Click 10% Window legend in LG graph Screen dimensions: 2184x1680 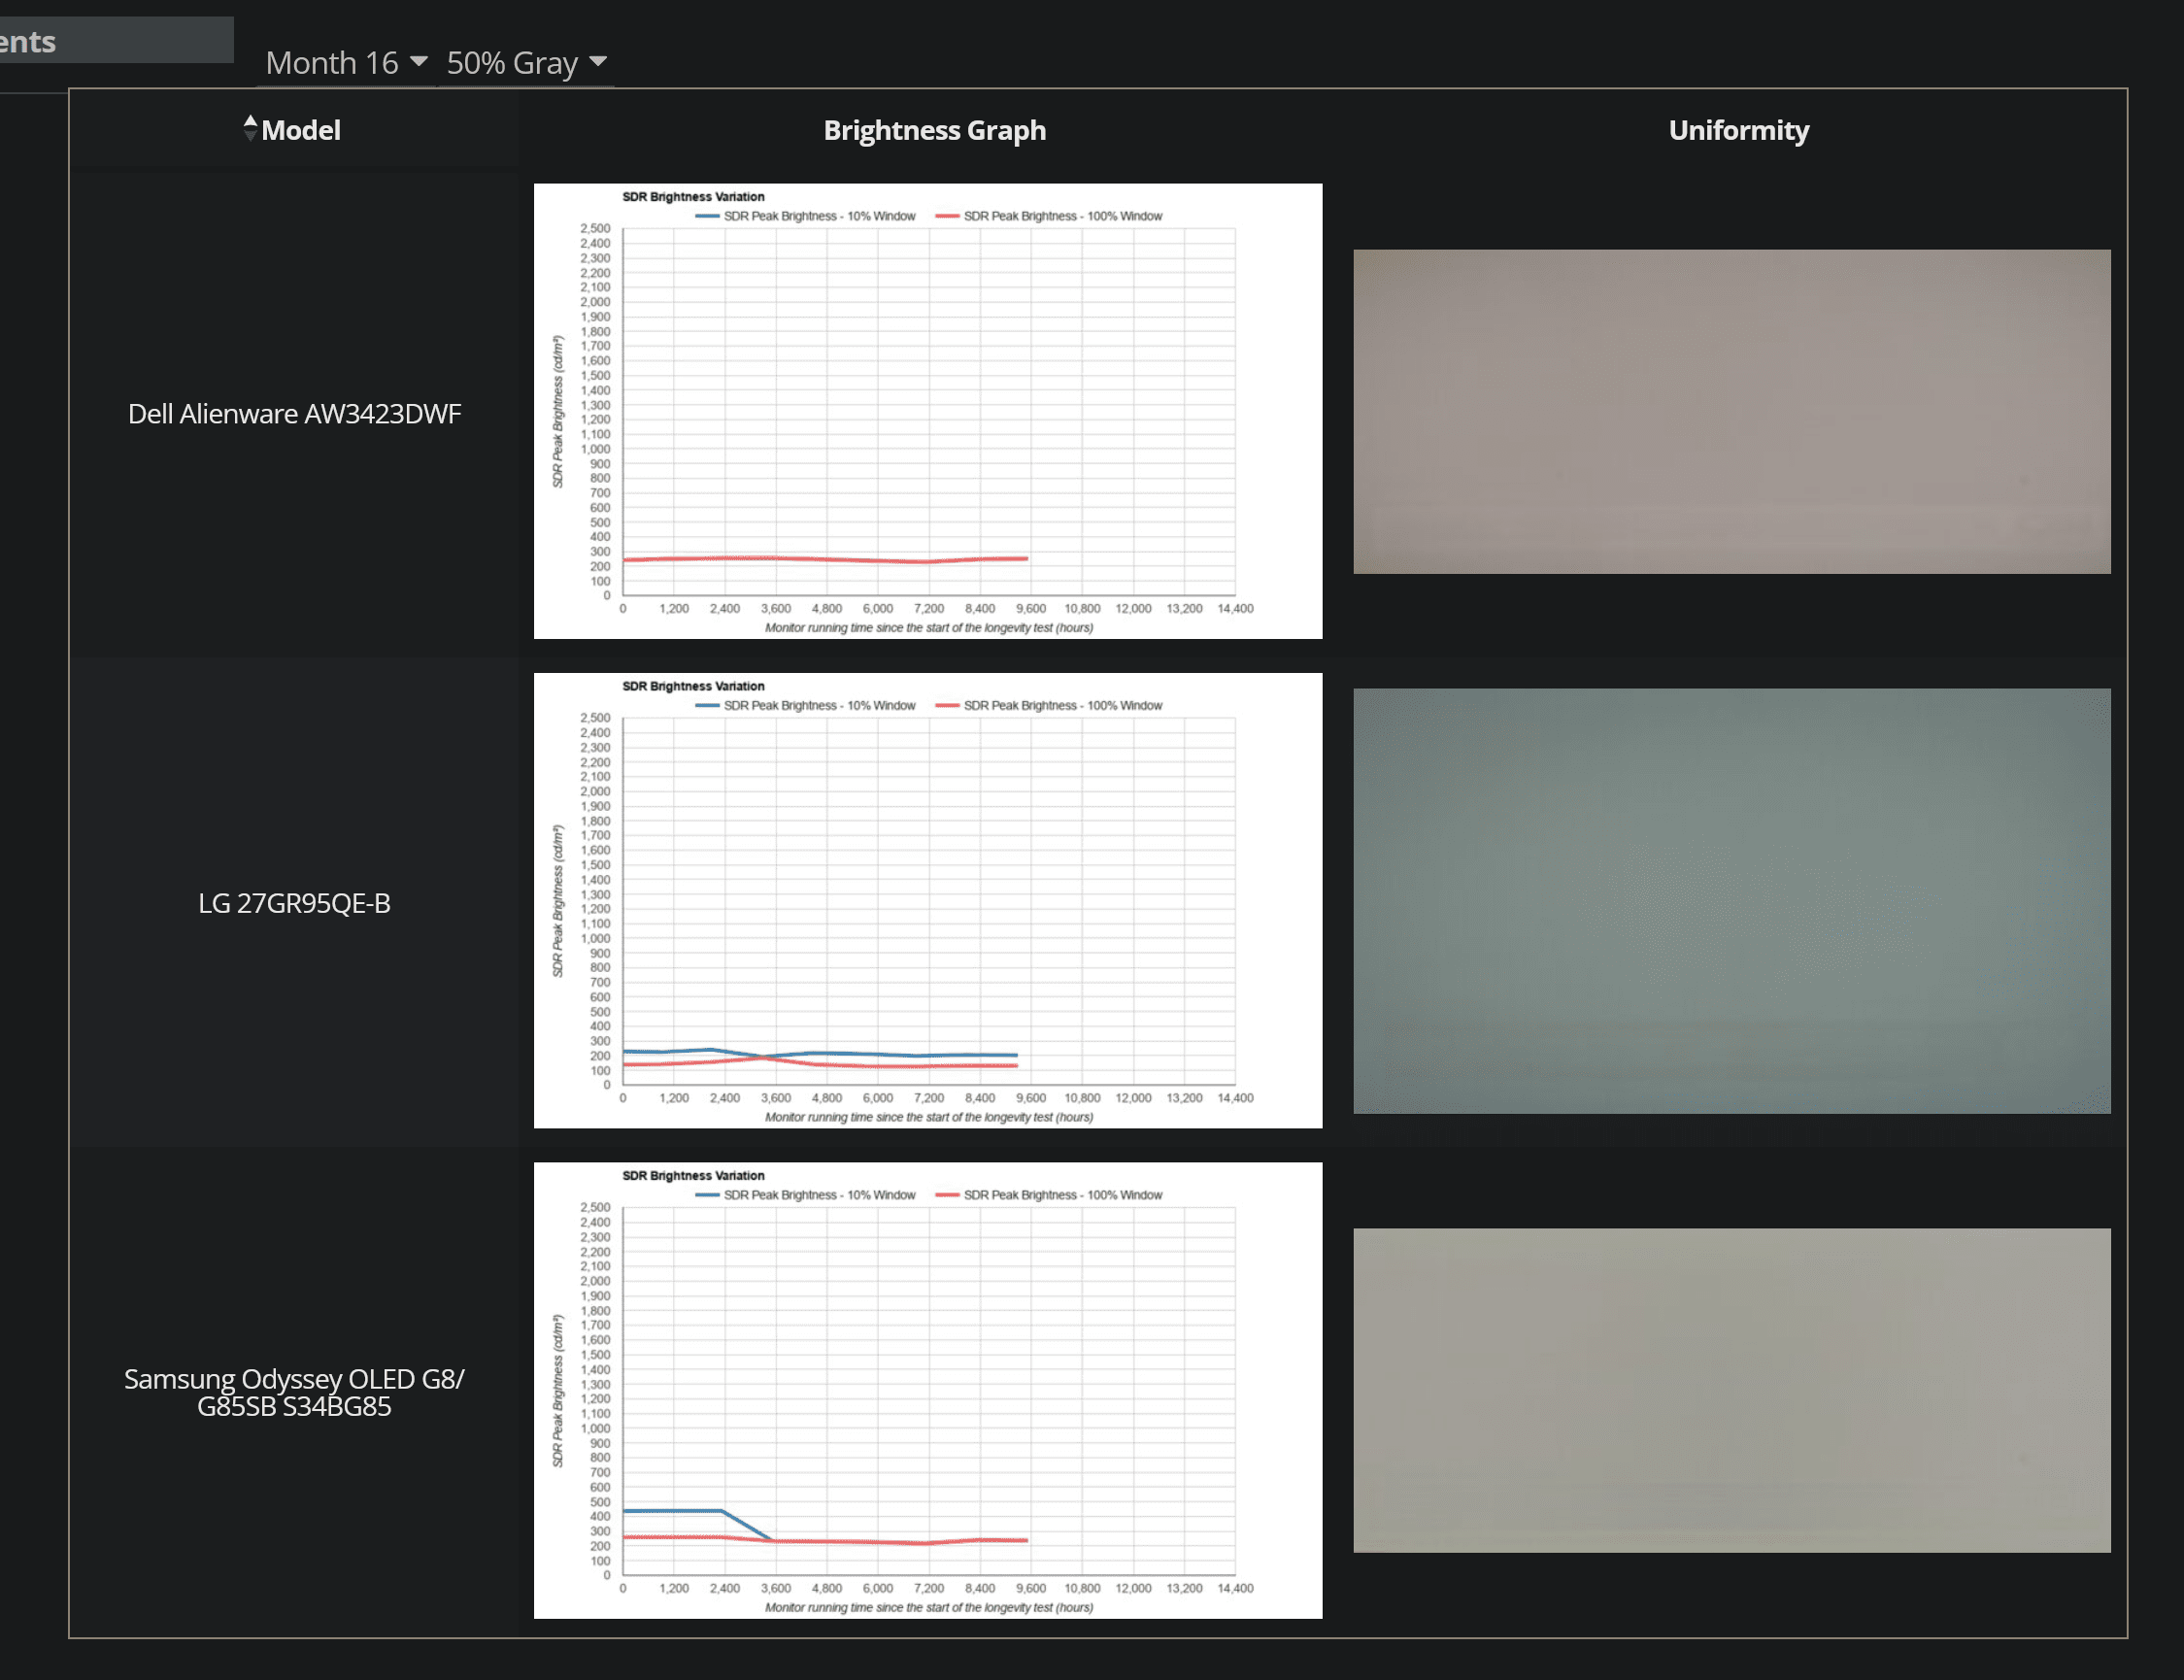coord(805,705)
